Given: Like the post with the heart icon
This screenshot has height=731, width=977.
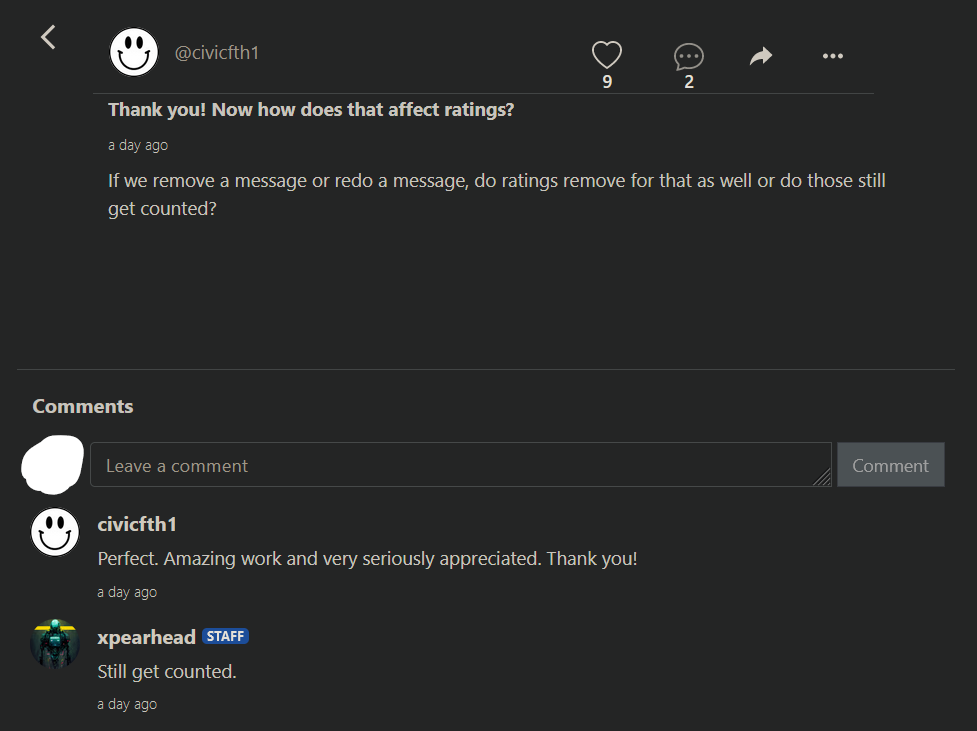Looking at the screenshot, I should click(x=607, y=54).
